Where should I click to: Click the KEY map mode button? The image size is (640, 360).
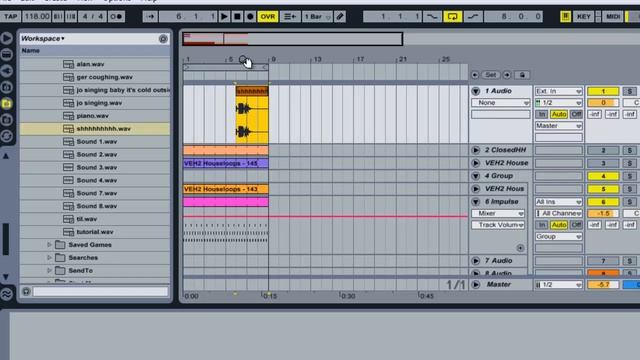tap(583, 17)
